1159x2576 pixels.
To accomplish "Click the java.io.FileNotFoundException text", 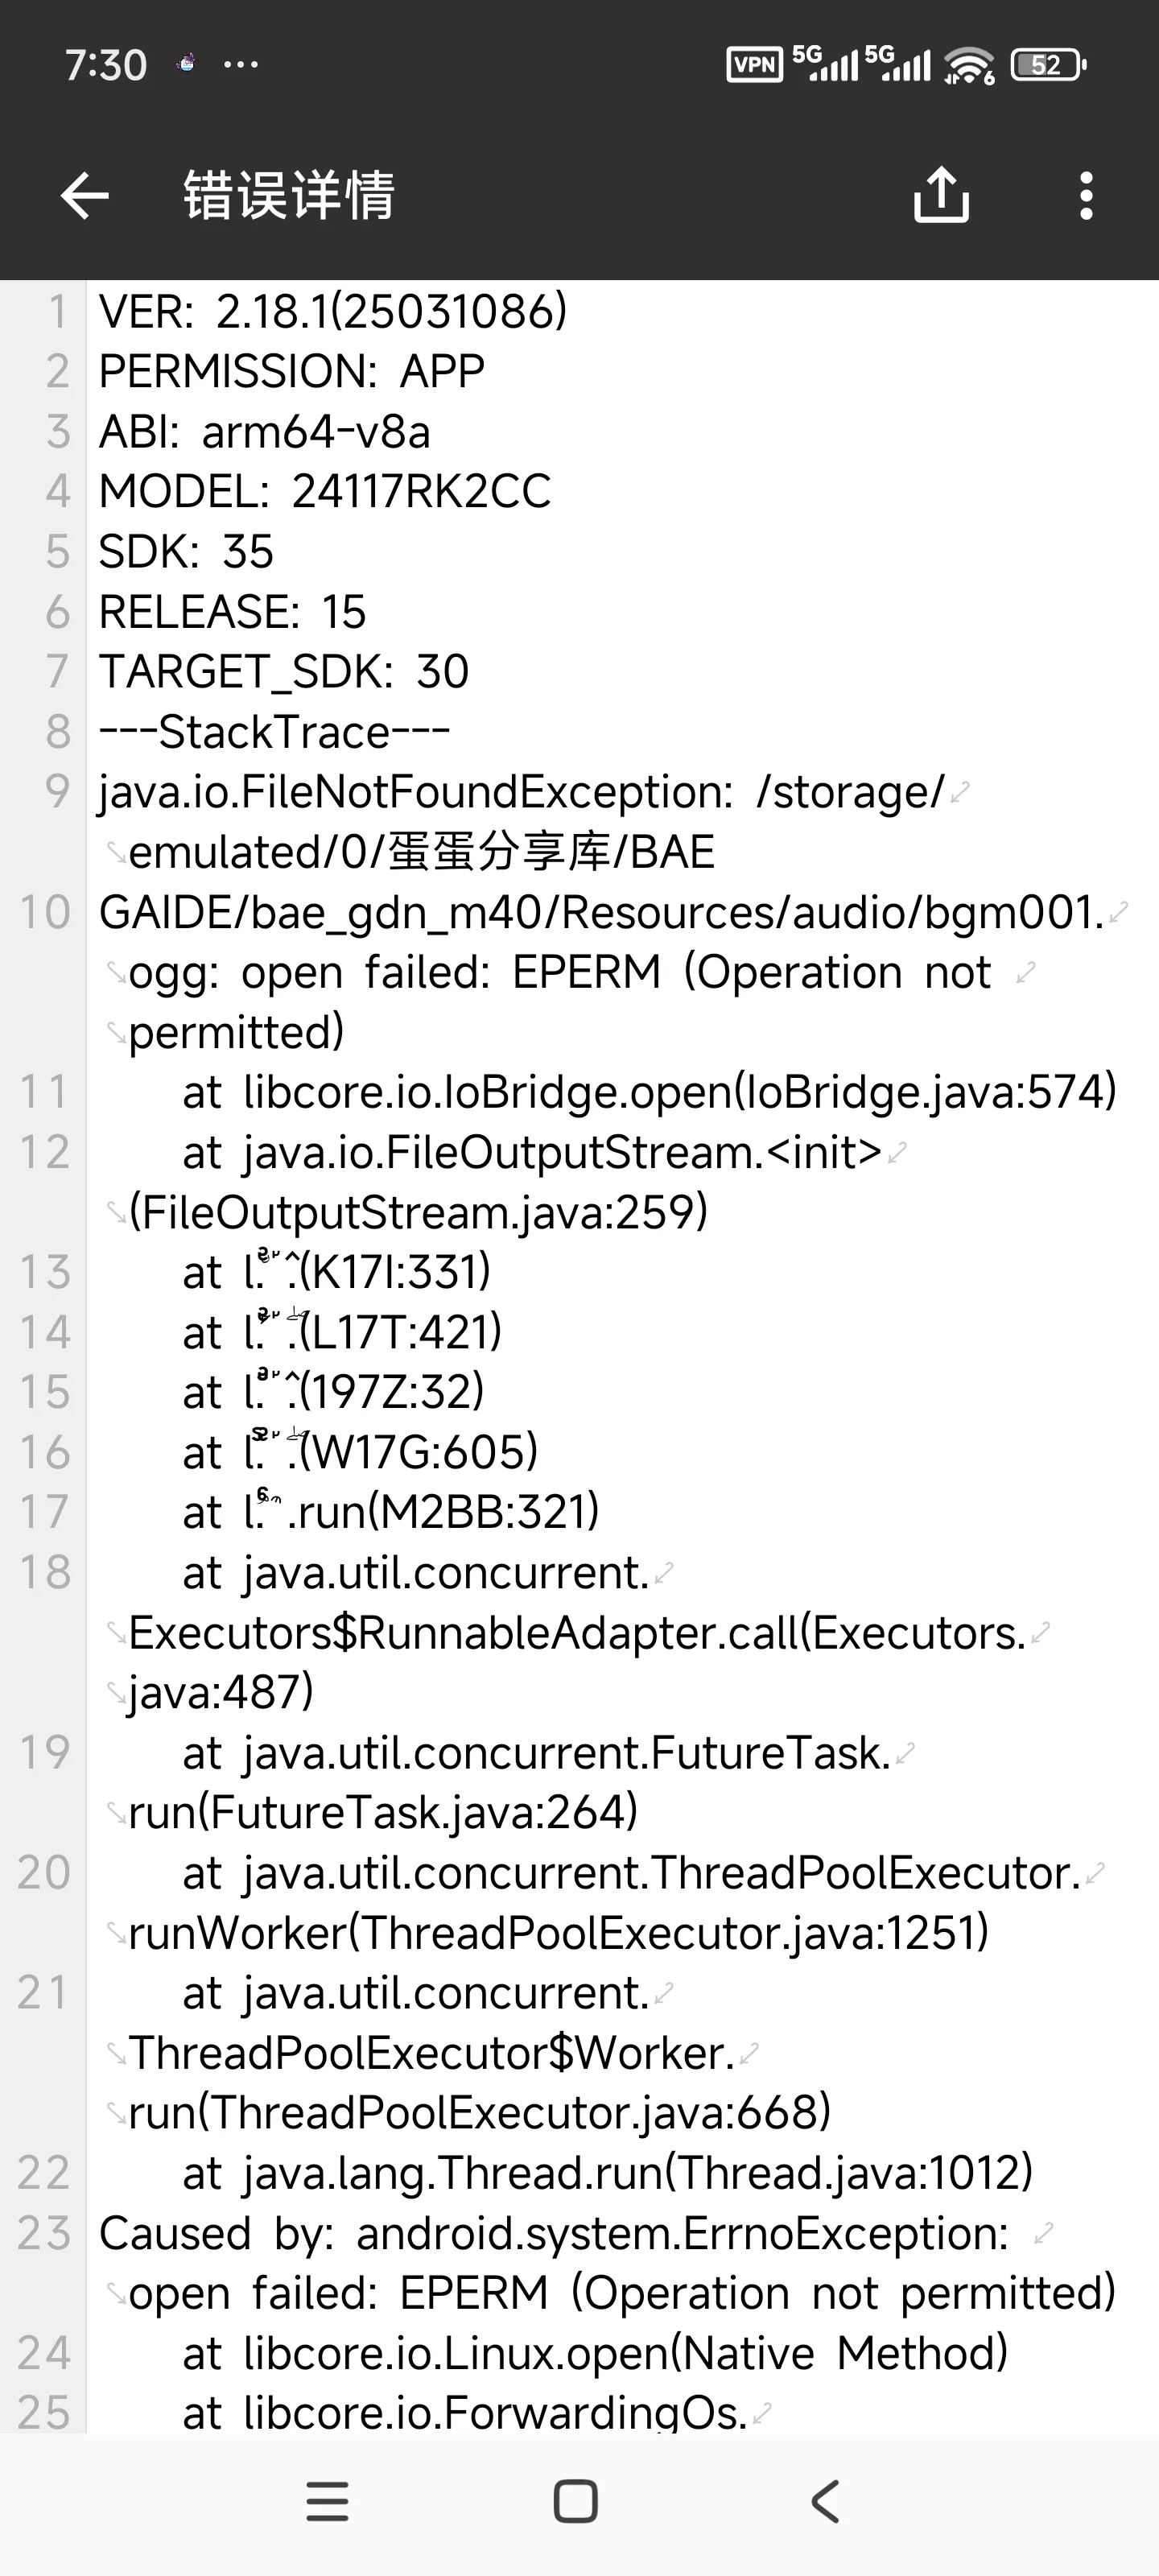I will tap(416, 792).
